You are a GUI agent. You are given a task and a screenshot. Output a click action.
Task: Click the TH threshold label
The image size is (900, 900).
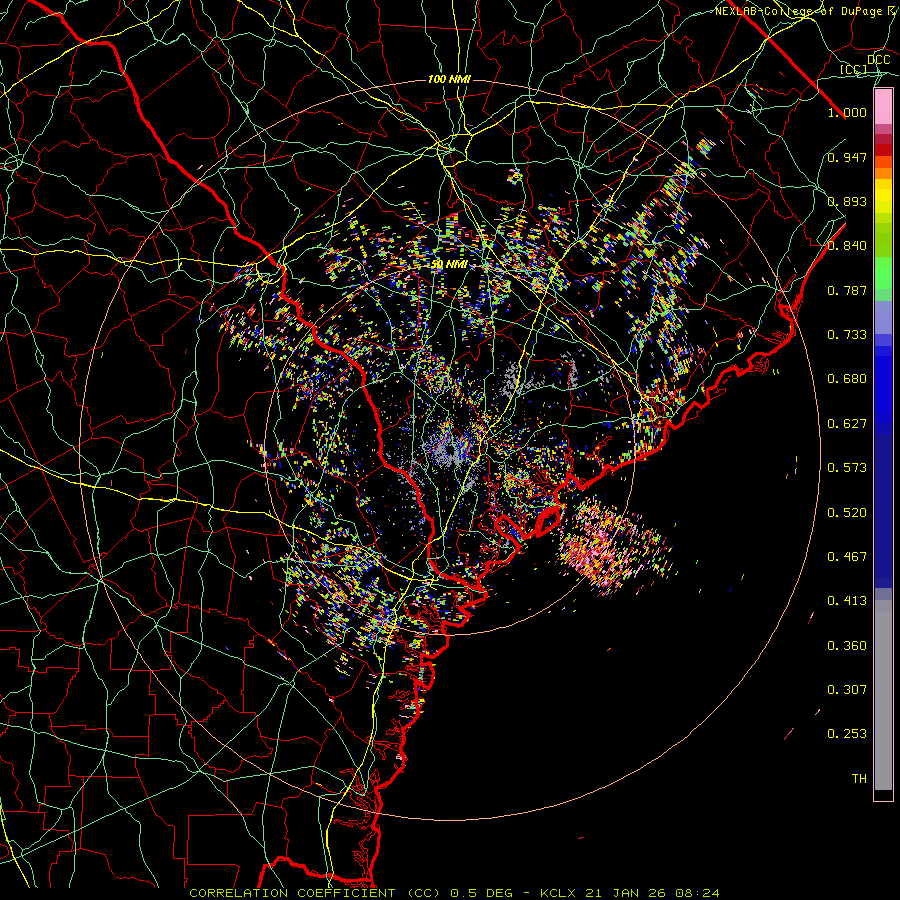[859, 779]
